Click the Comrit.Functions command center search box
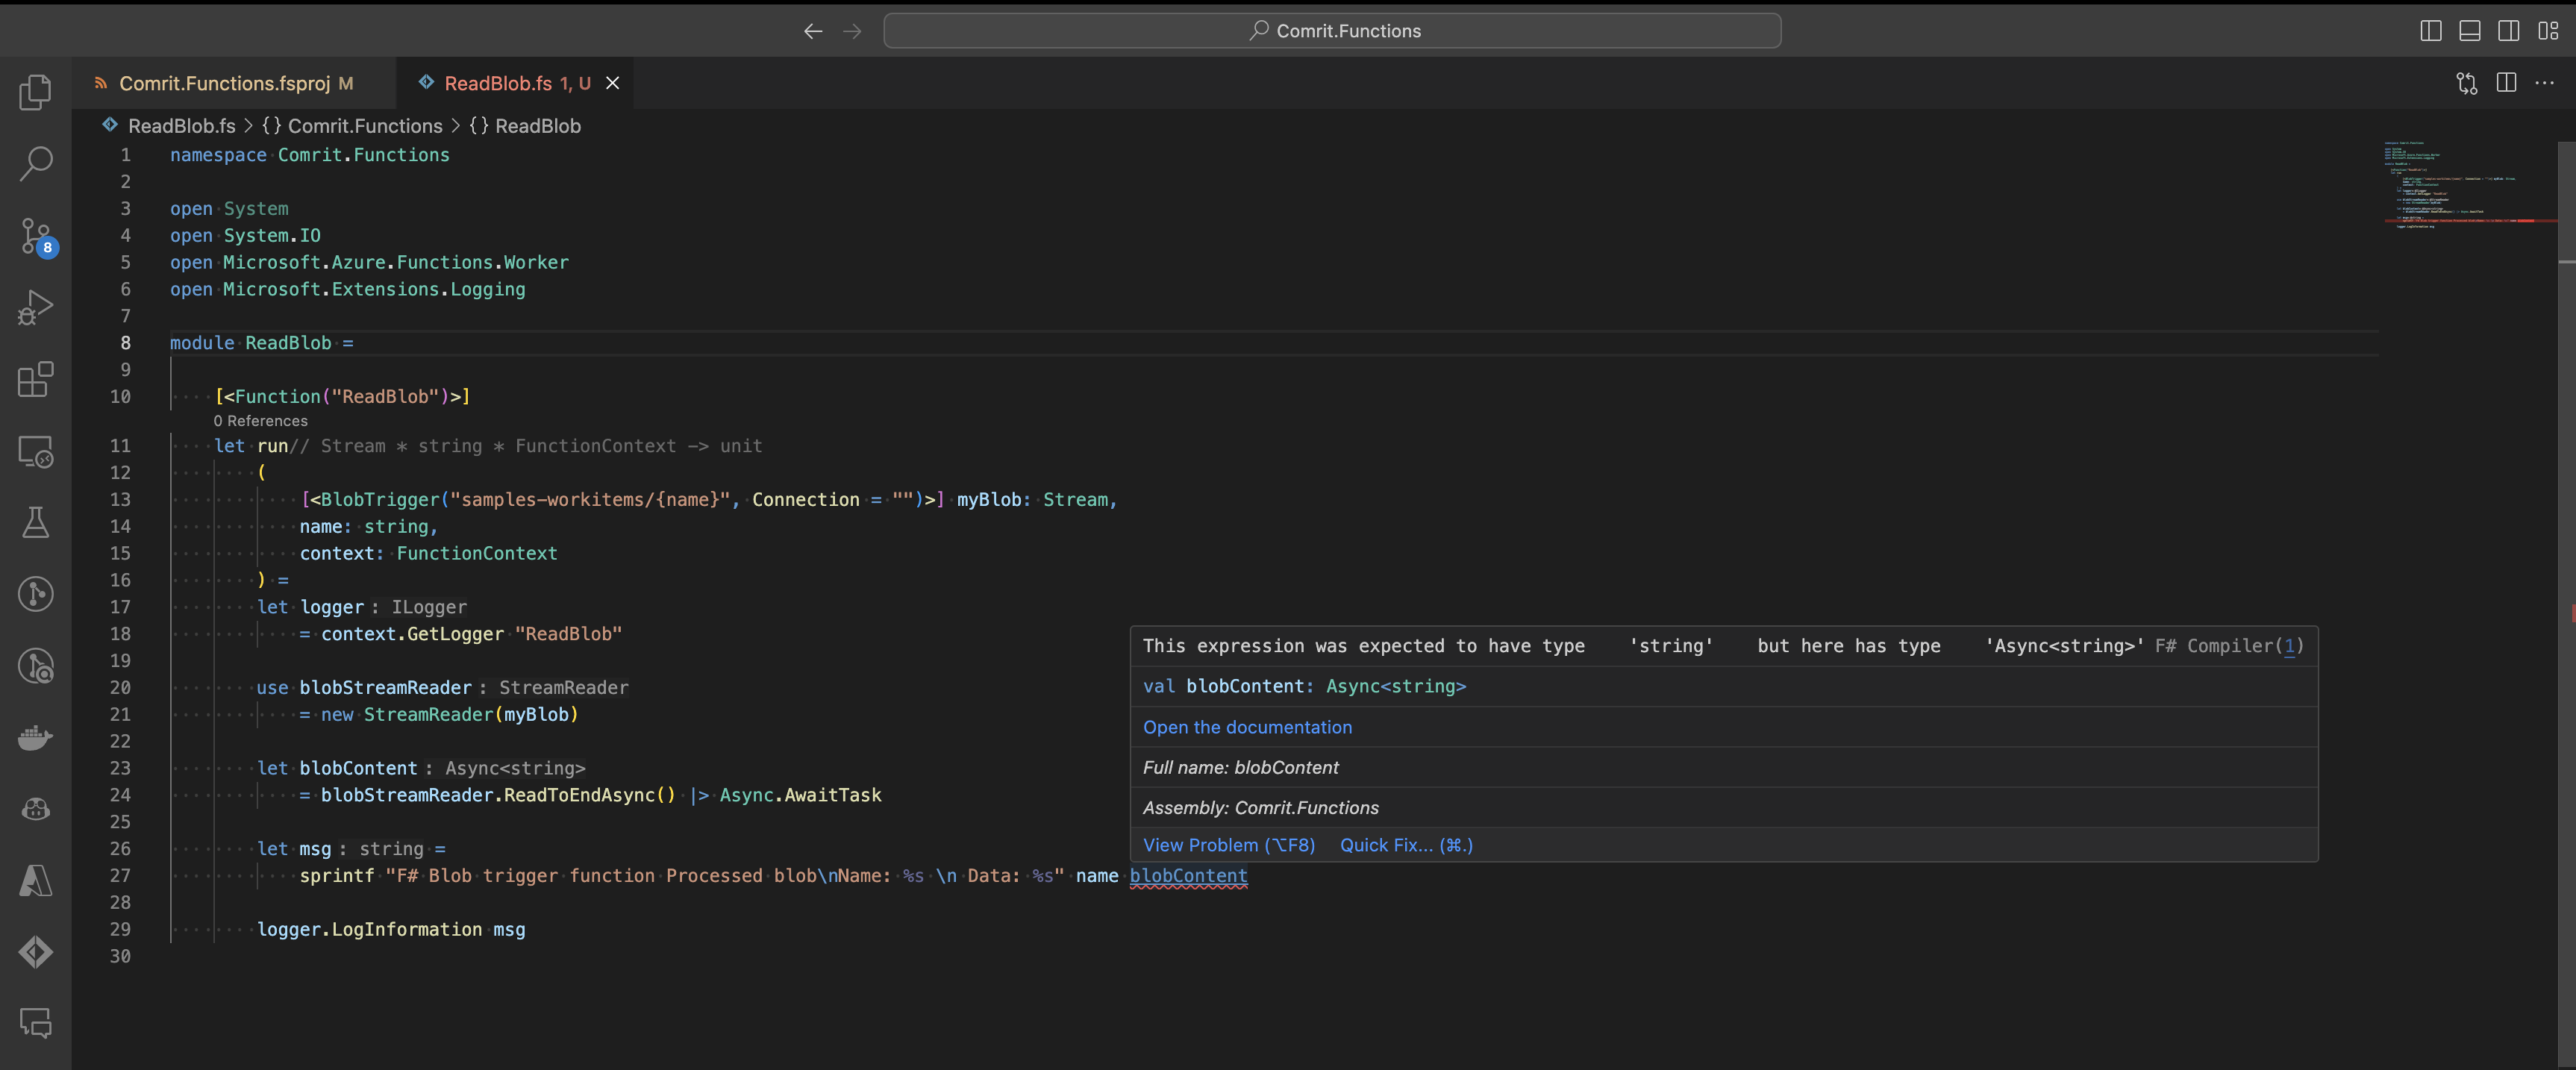 (x=1332, y=31)
